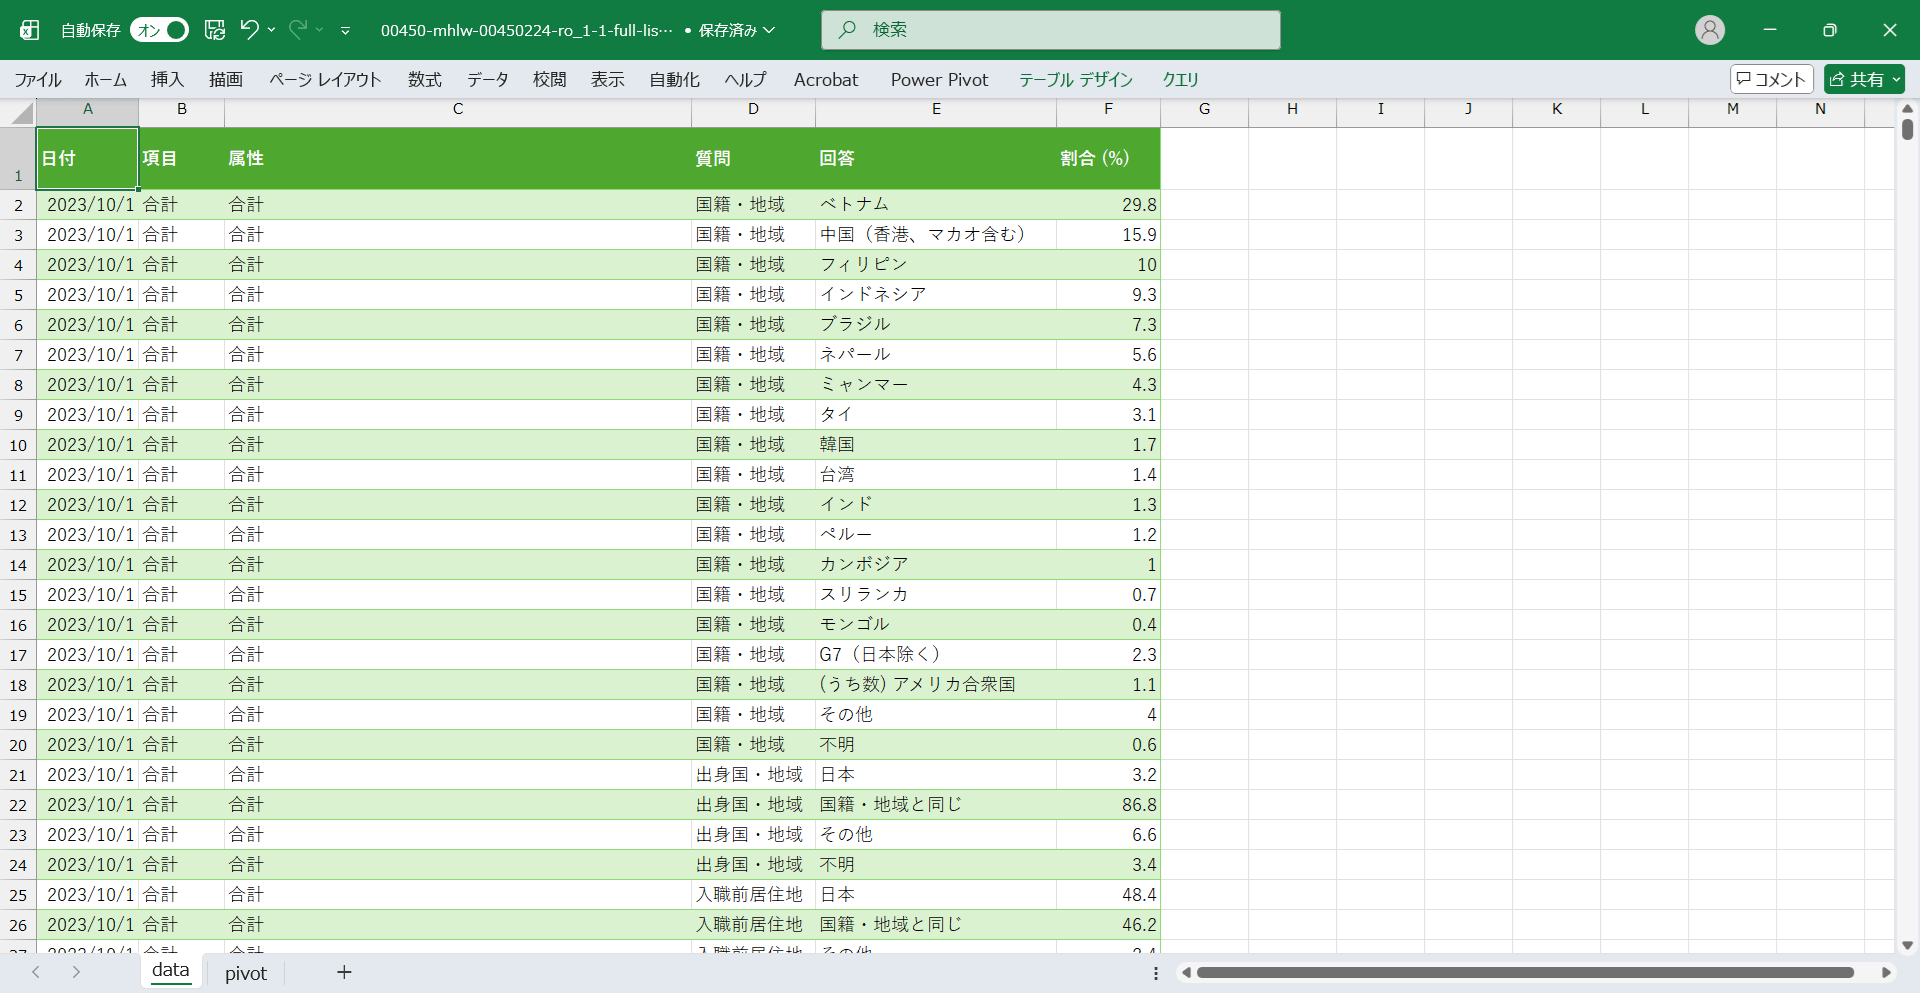1920x993 pixels.
Task: Click the scroll-right arrow on horizontal scrollbar
Action: tap(1886, 972)
